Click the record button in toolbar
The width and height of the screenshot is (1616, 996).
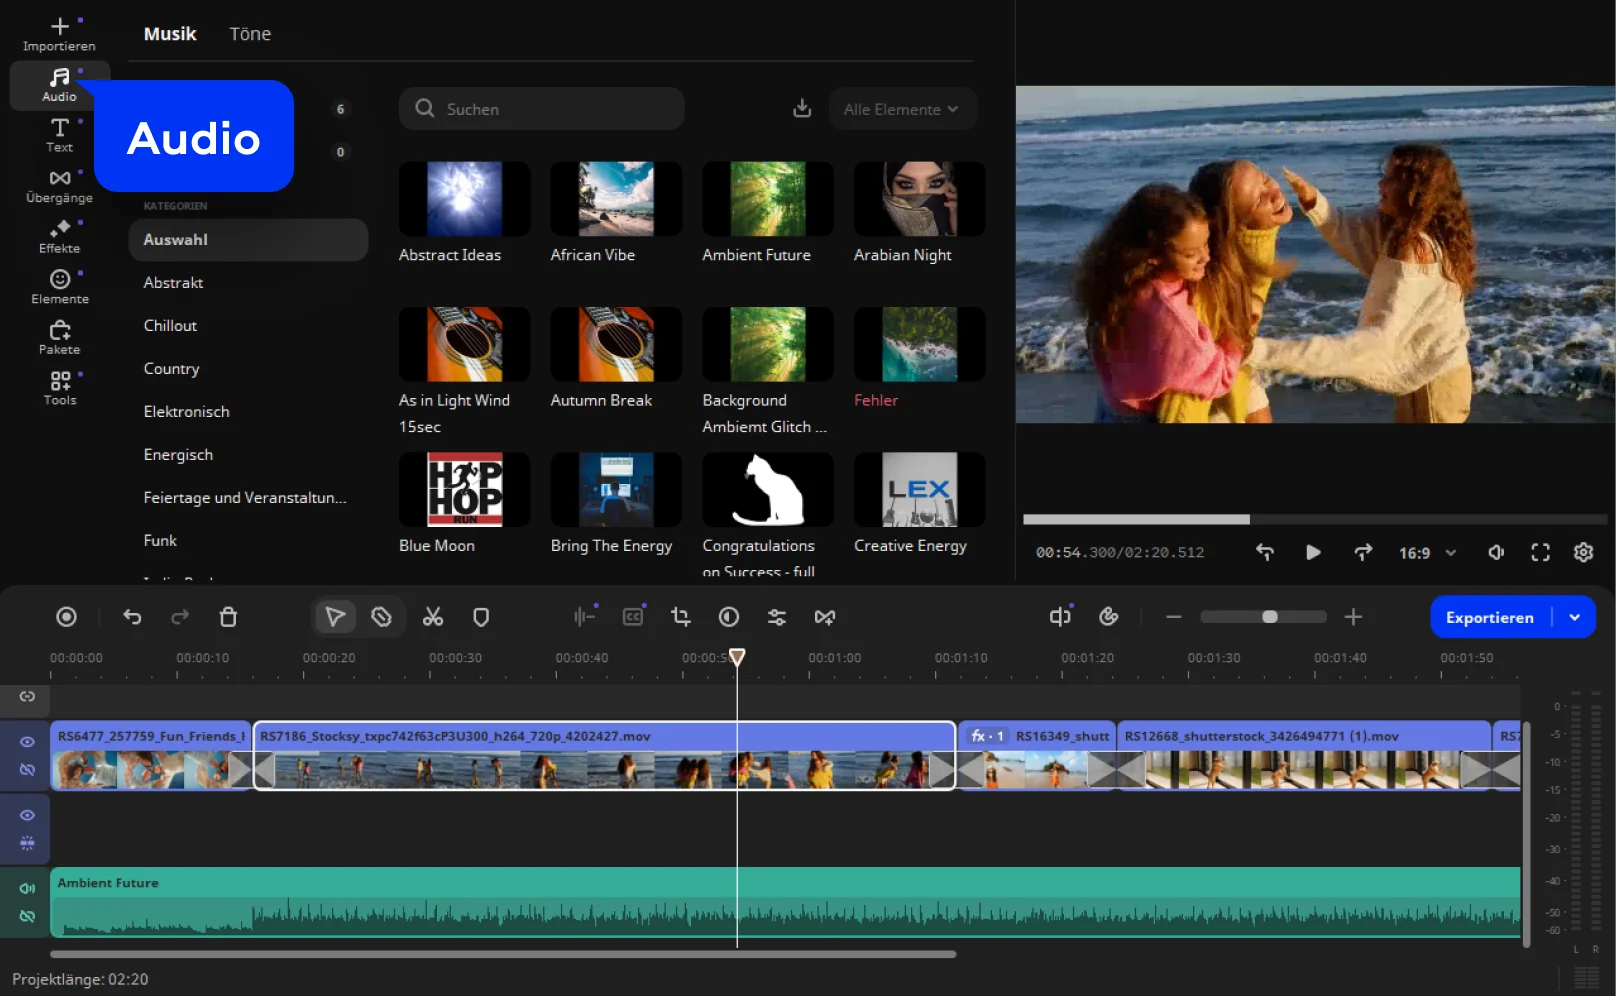[x=66, y=617]
